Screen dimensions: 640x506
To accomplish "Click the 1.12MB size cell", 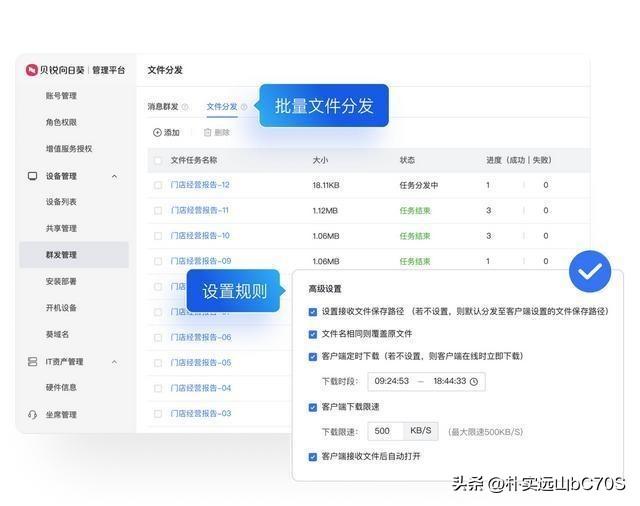I will point(325,211).
